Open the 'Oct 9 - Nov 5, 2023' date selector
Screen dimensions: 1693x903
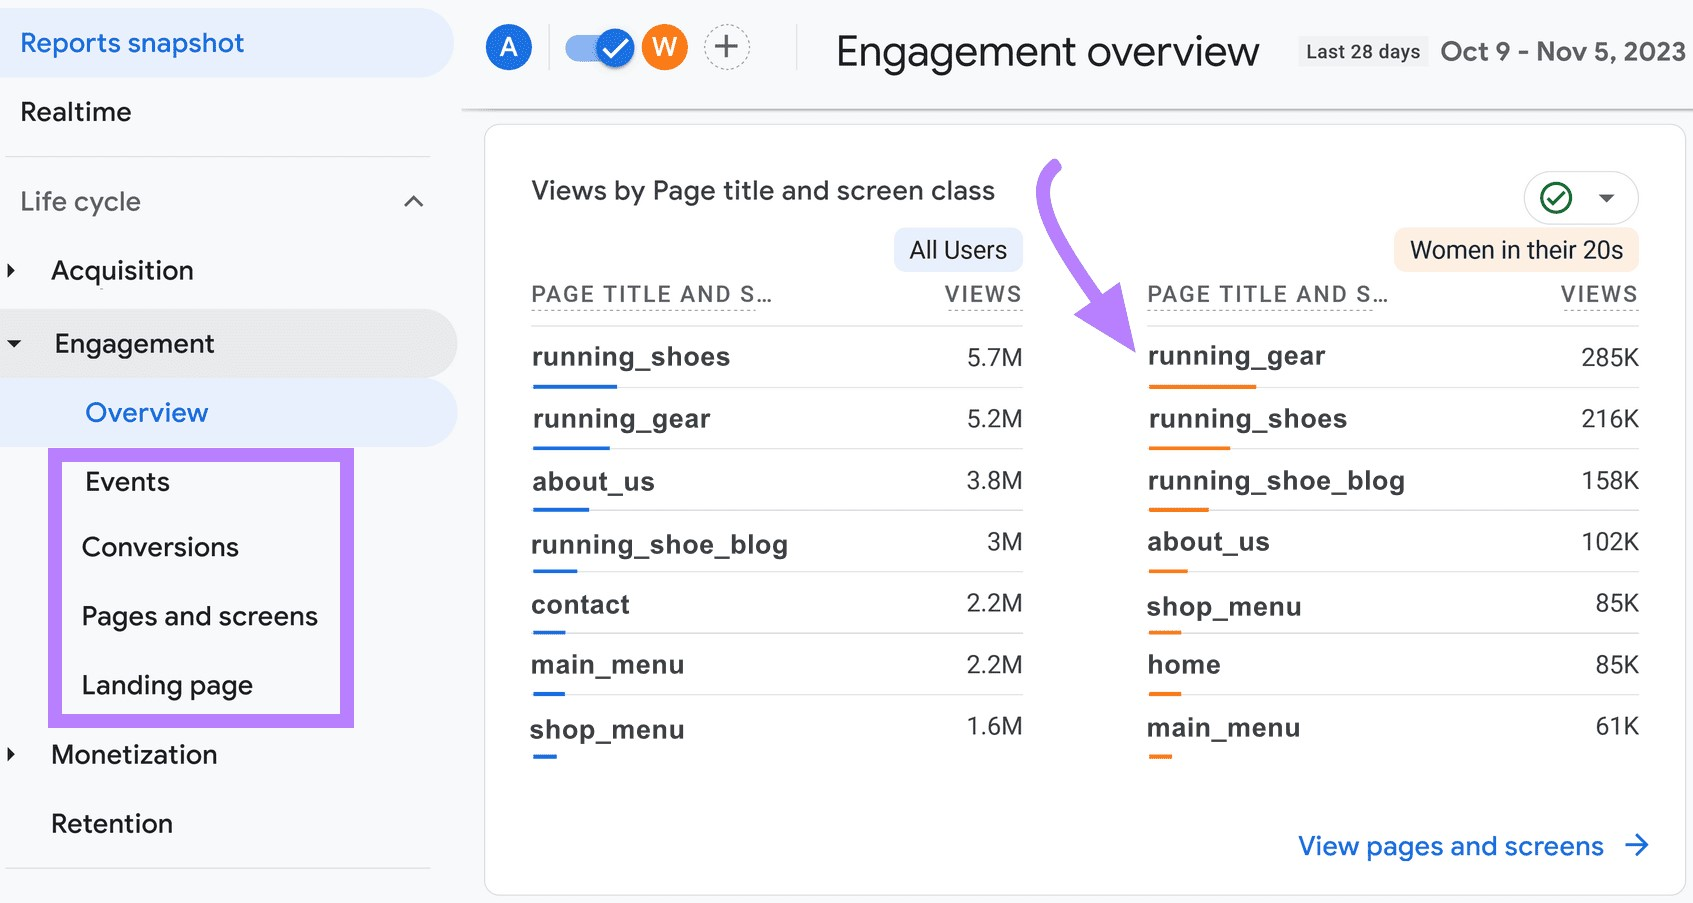(1563, 51)
